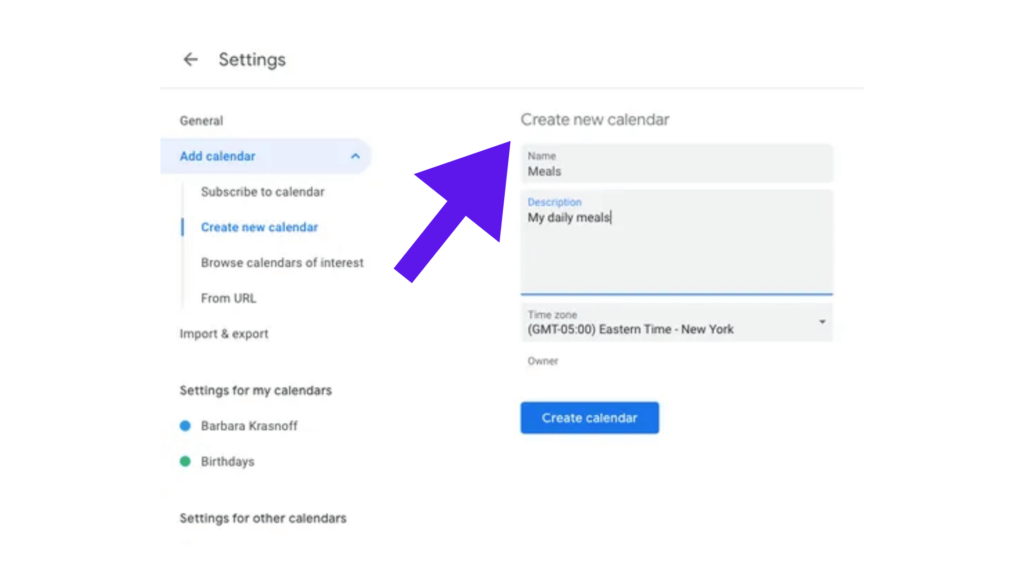1024x576 pixels.
Task: Click the Name field containing Meals
Action: click(x=677, y=163)
